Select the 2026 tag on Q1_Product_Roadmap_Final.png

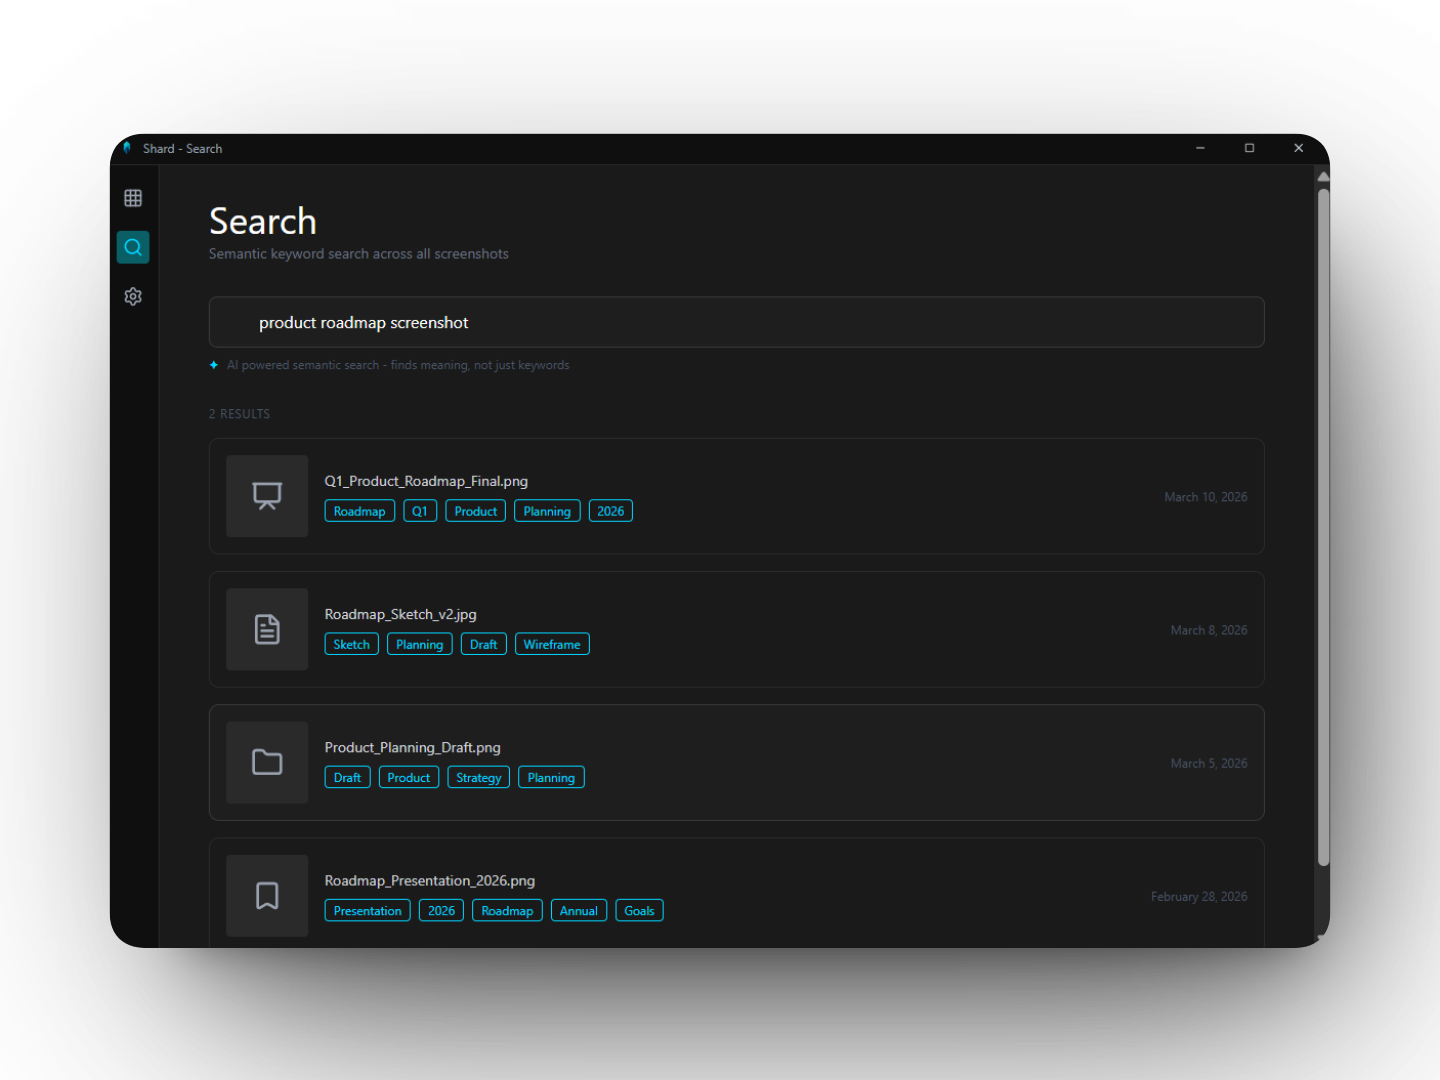[610, 511]
